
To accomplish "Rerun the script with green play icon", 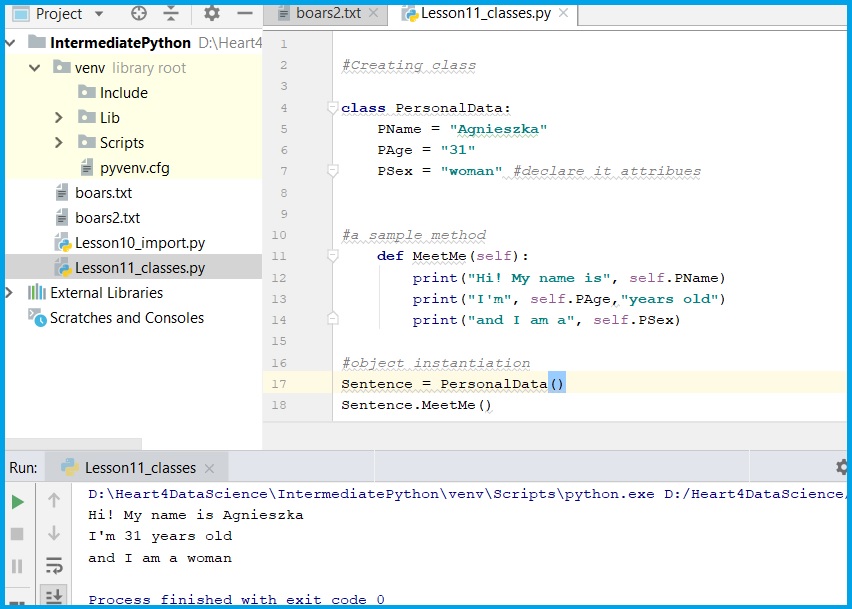I will [x=17, y=501].
